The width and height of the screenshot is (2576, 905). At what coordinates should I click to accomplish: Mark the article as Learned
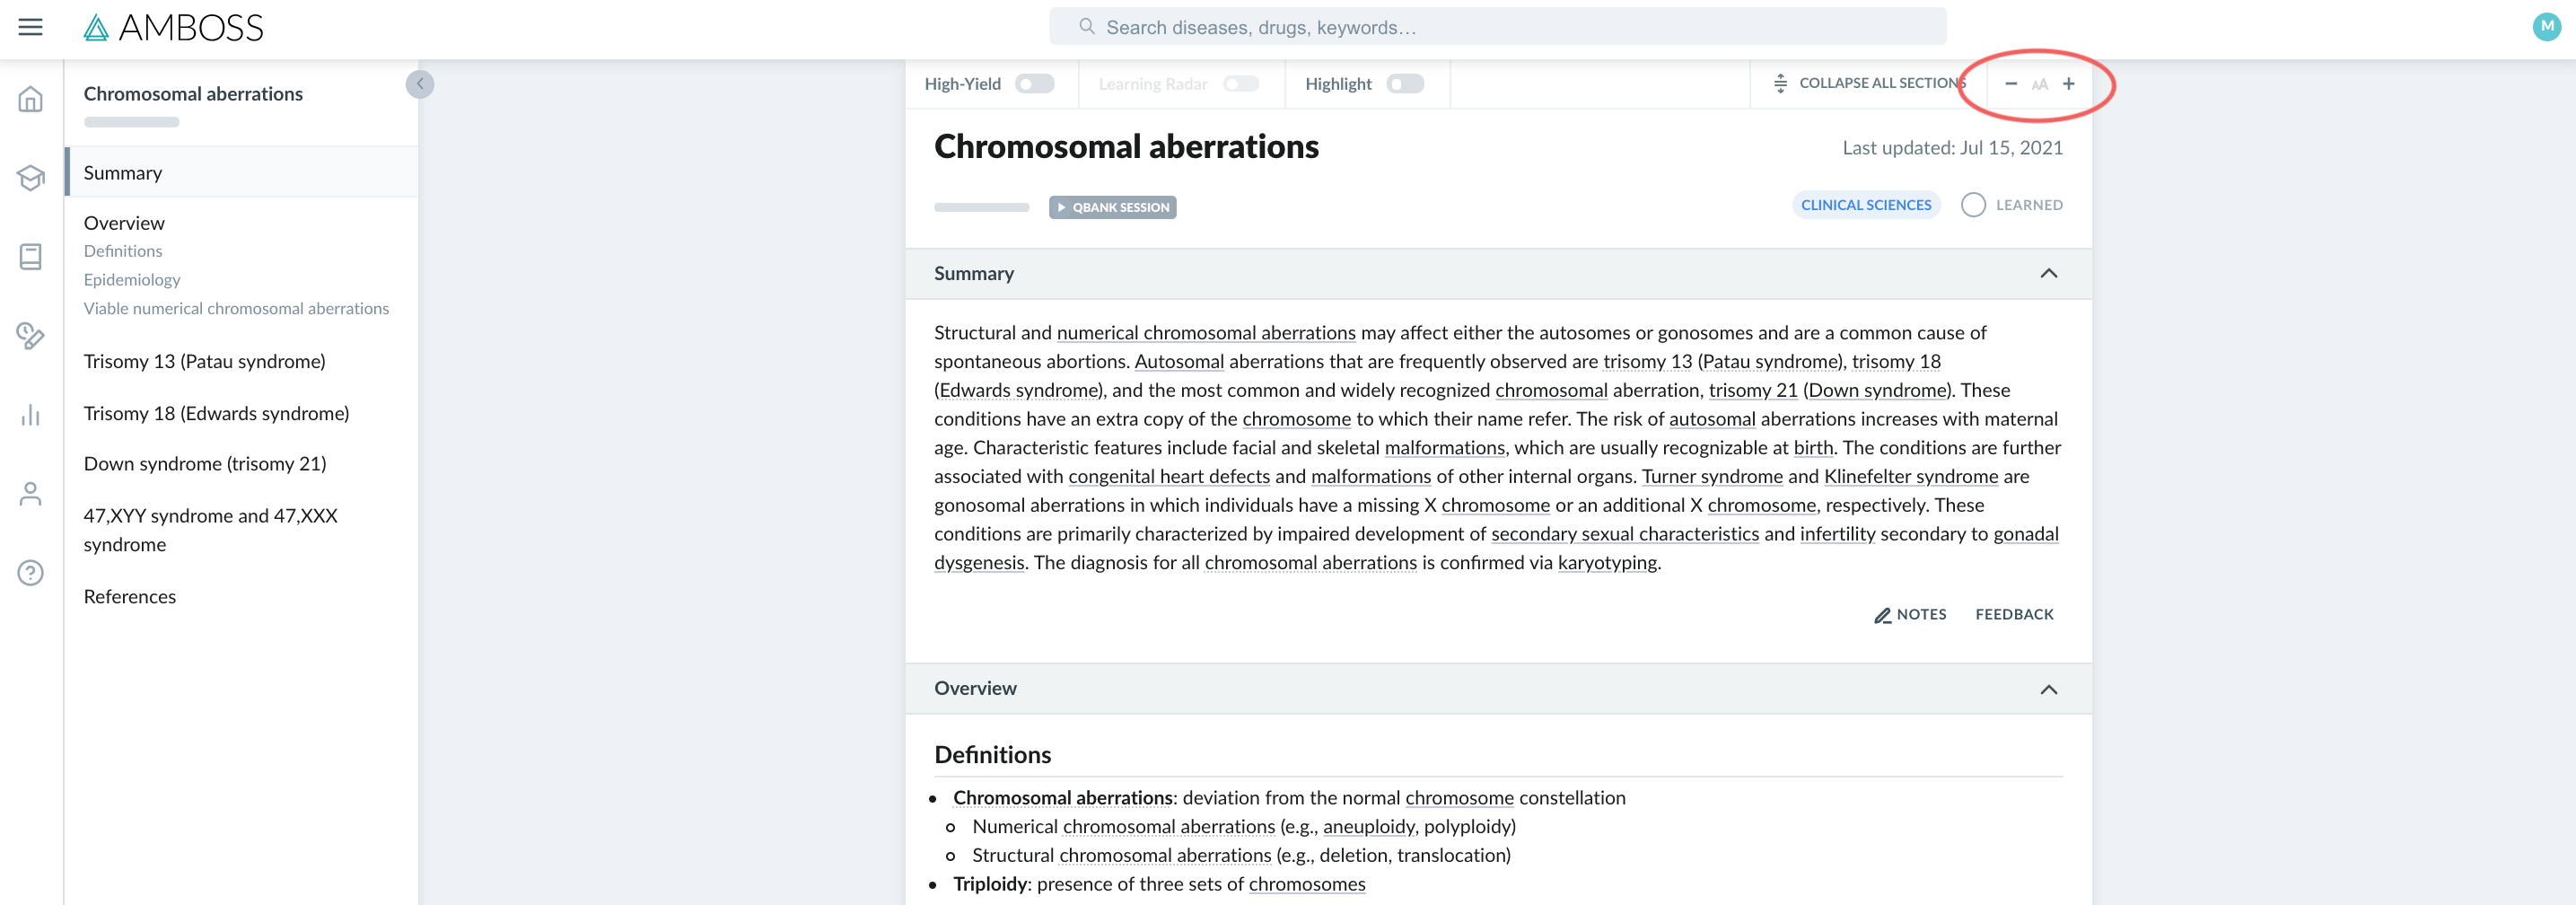tap(1972, 204)
